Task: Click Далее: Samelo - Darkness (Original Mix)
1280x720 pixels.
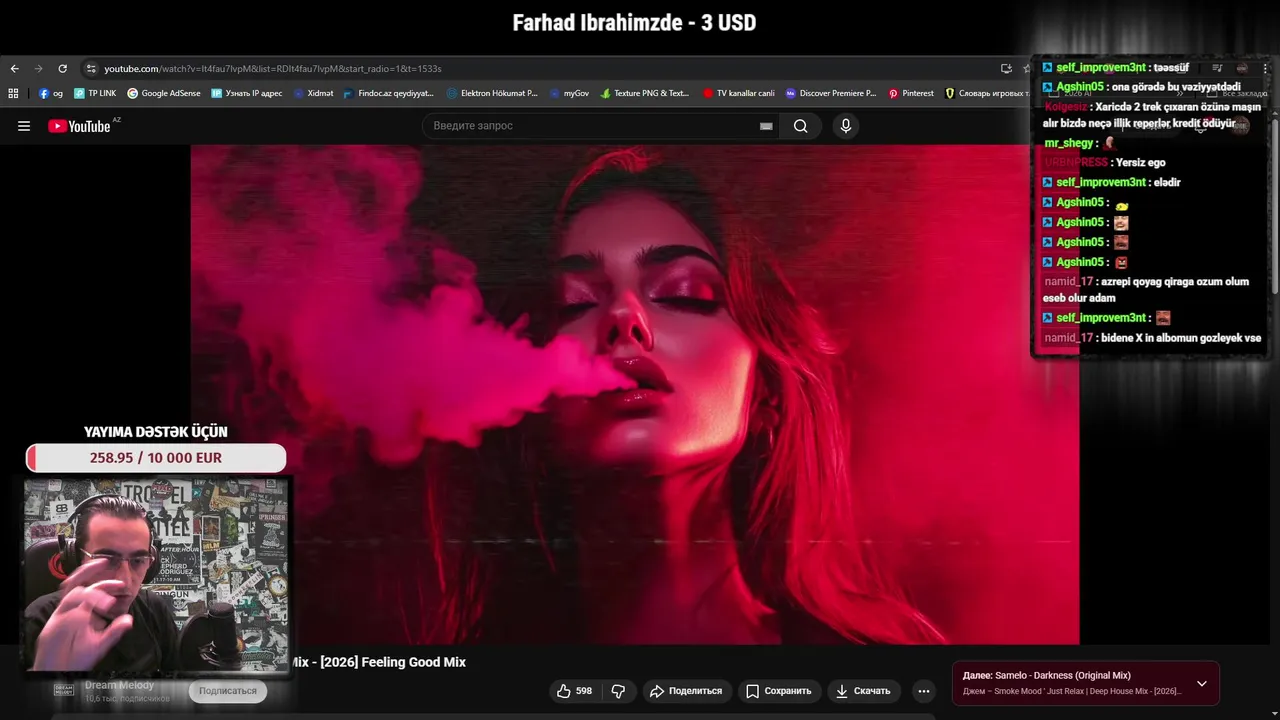Action: (1047, 675)
